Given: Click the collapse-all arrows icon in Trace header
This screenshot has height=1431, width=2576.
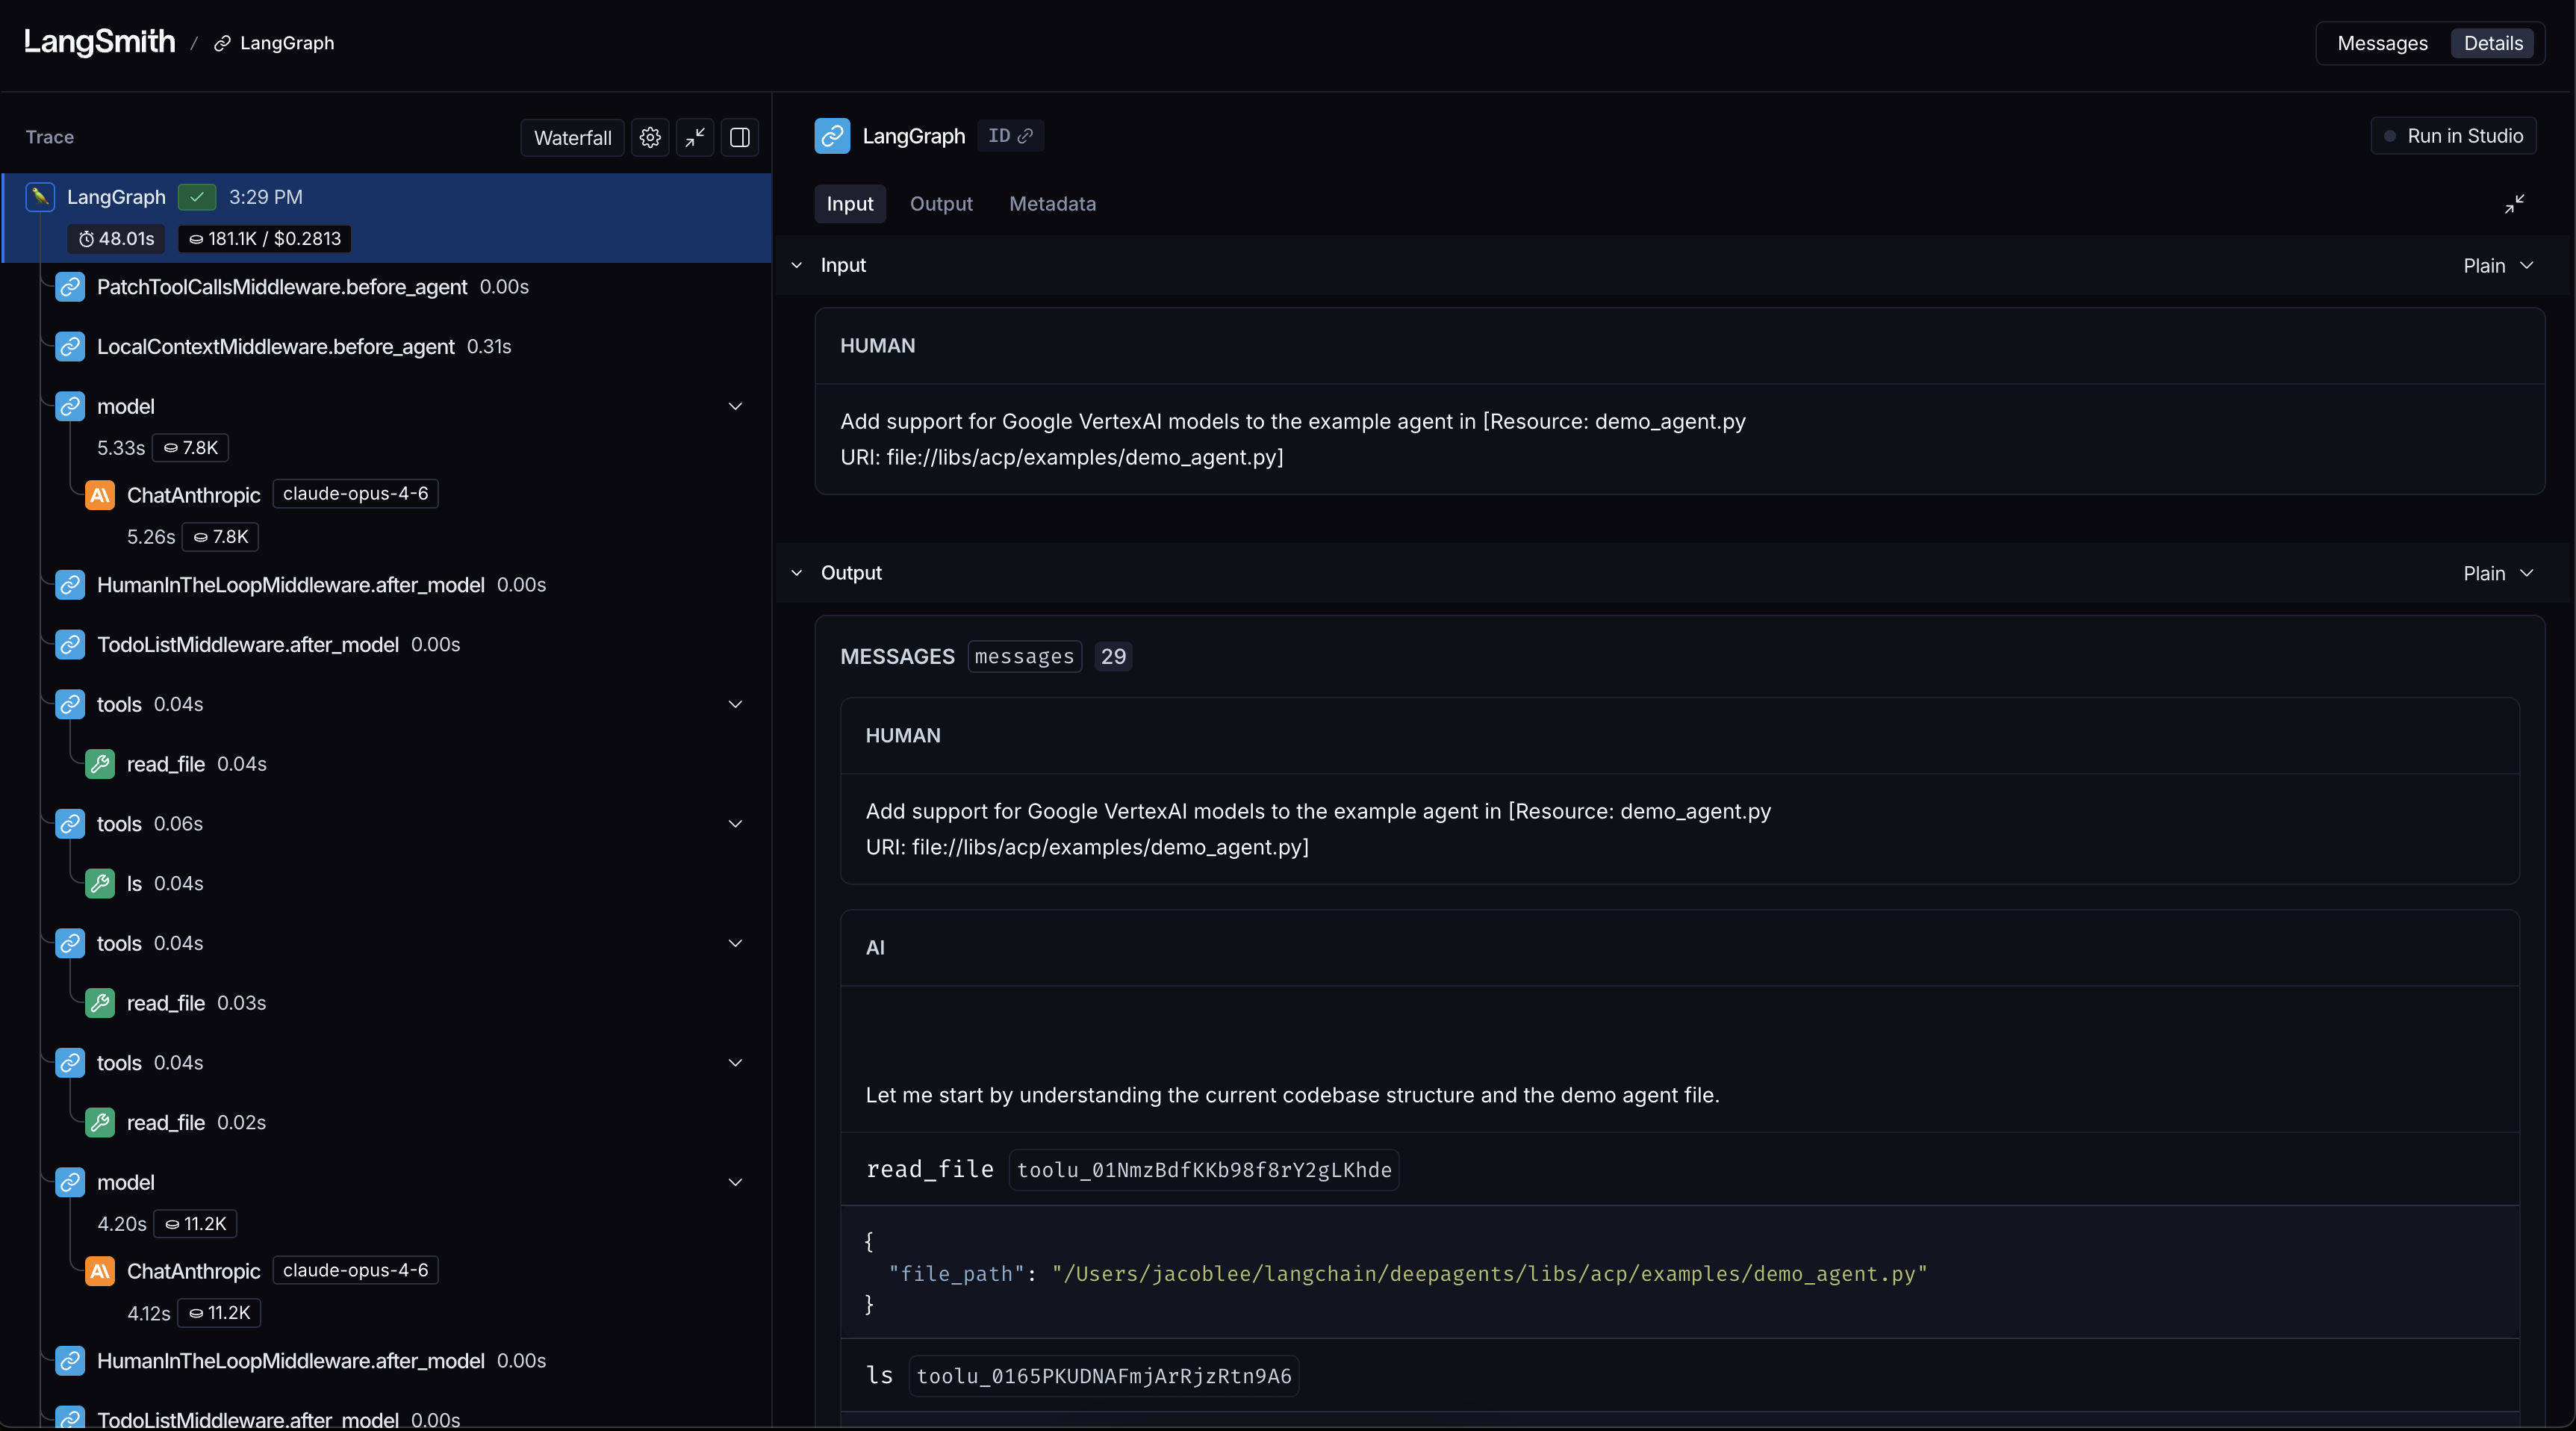Looking at the screenshot, I should coord(695,137).
